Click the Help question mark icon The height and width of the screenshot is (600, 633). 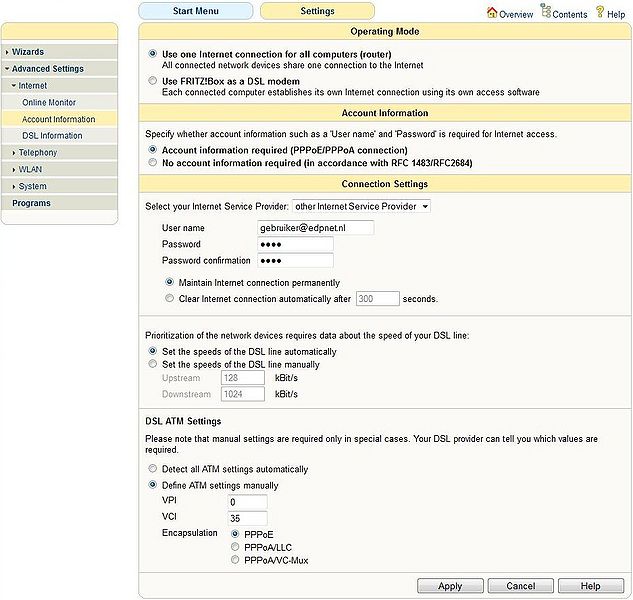pos(600,12)
